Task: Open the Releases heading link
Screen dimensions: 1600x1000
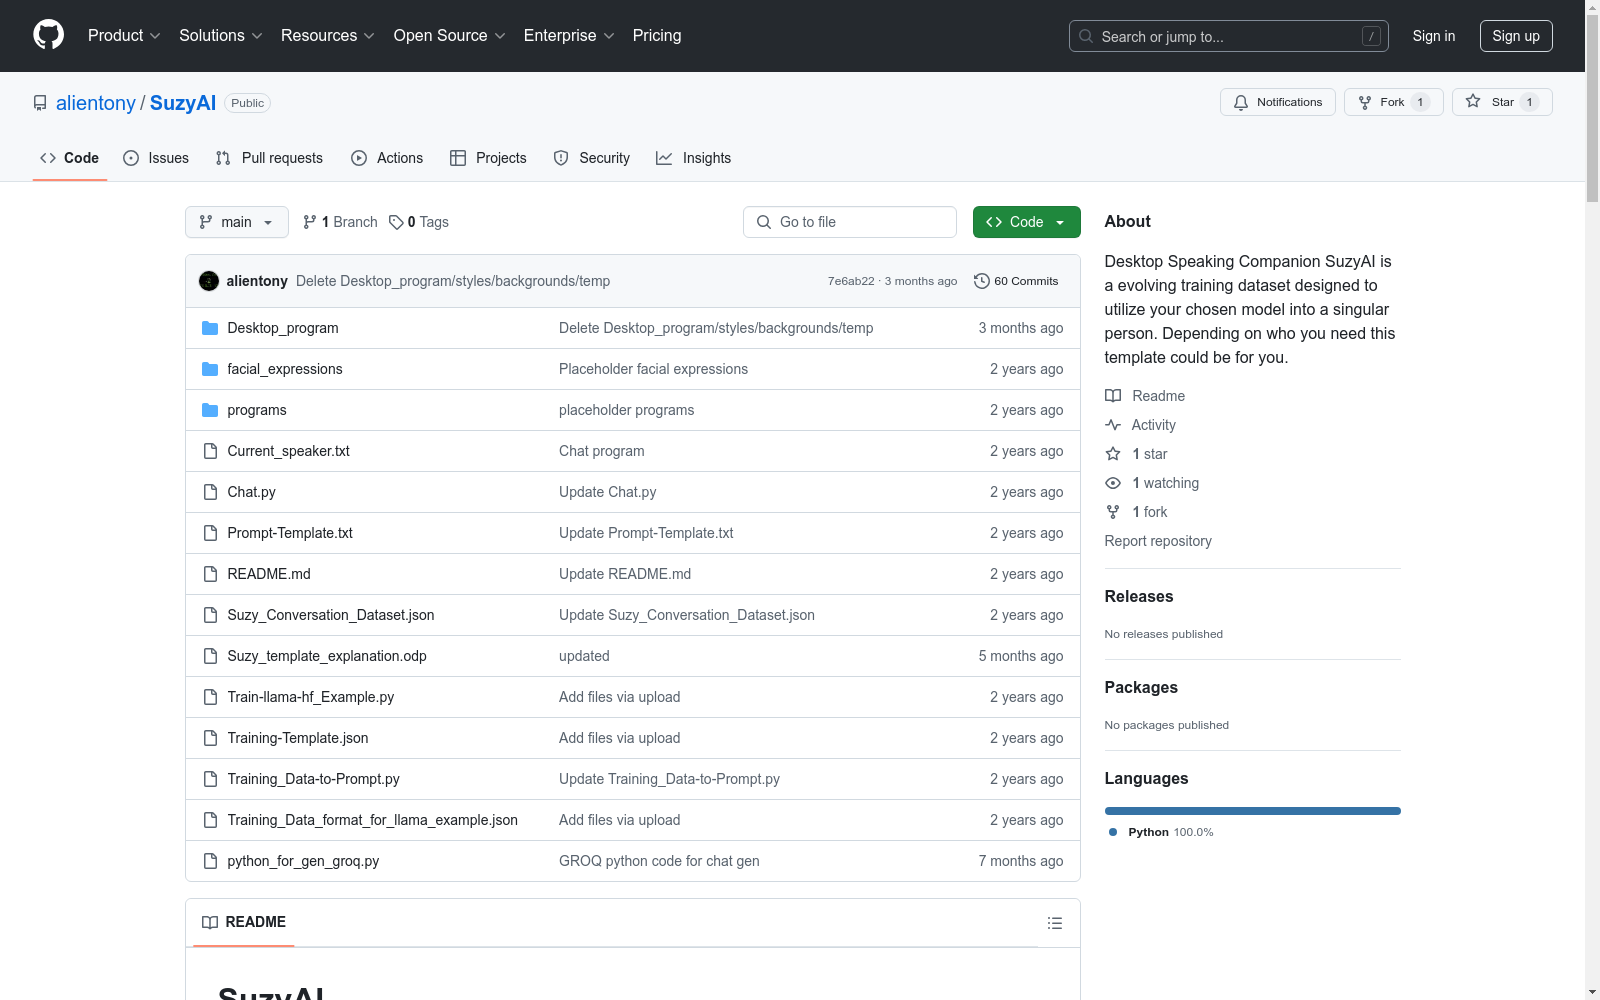Action: (x=1139, y=596)
